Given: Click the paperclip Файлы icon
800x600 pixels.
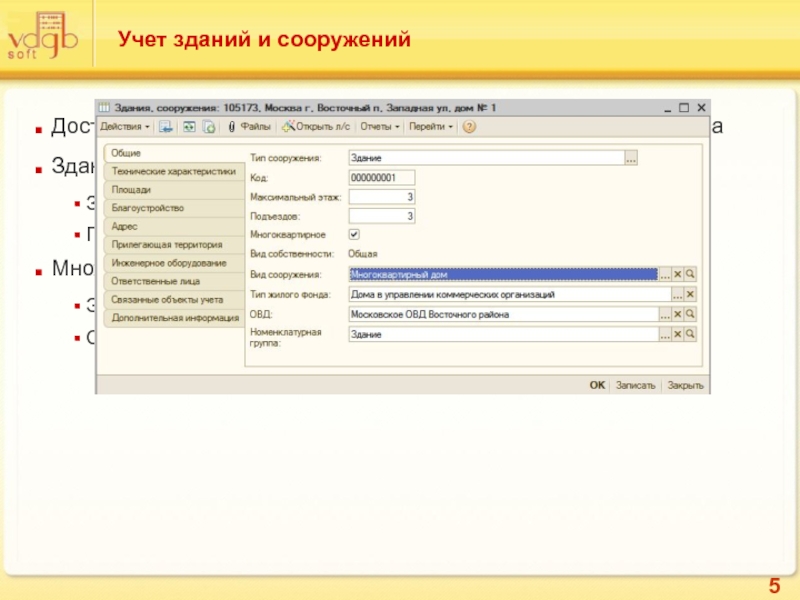Looking at the screenshot, I should pyautogui.click(x=231, y=127).
